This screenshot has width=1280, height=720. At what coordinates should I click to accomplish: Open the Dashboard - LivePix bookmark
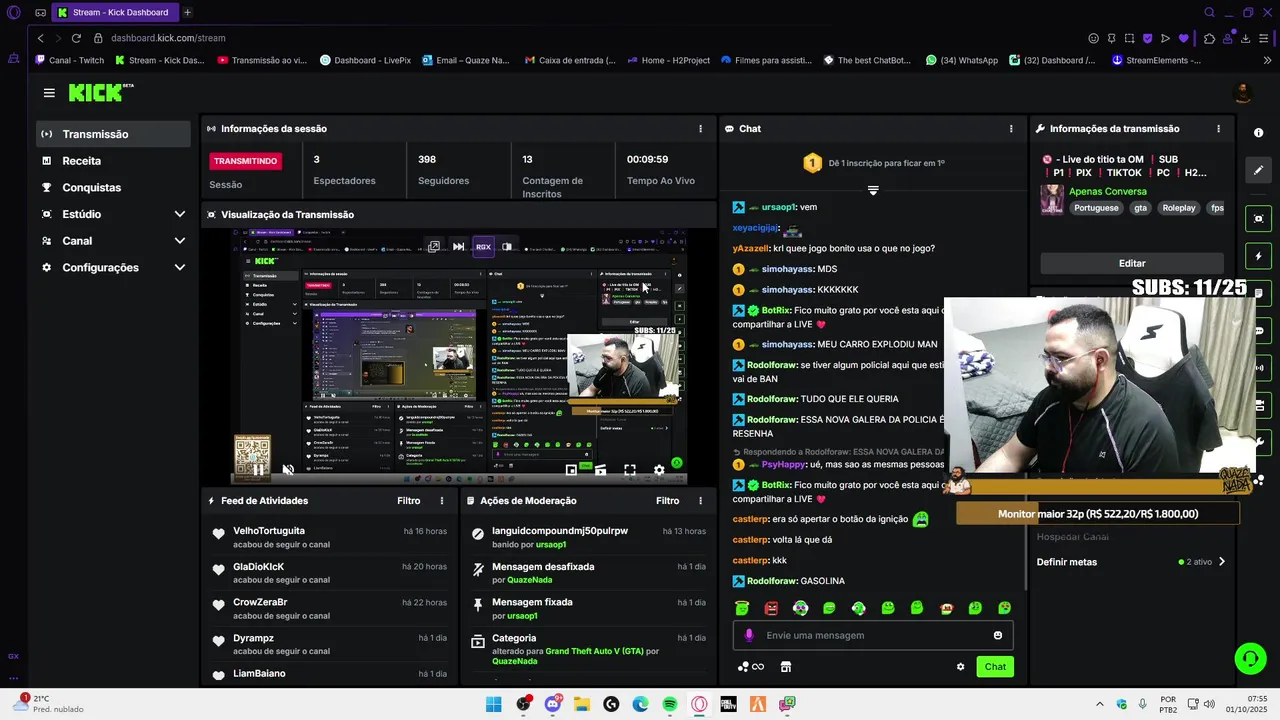pyautogui.click(x=365, y=60)
